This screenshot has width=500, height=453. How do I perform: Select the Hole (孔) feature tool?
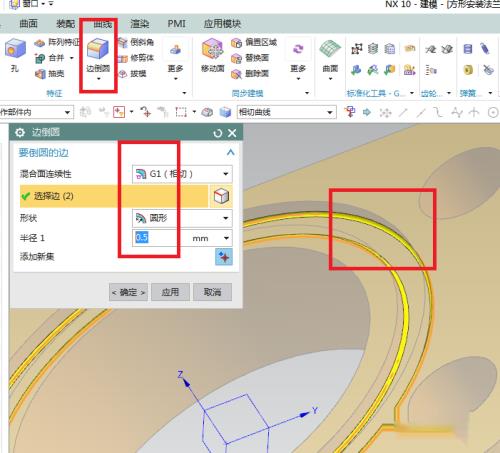click(15, 55)
